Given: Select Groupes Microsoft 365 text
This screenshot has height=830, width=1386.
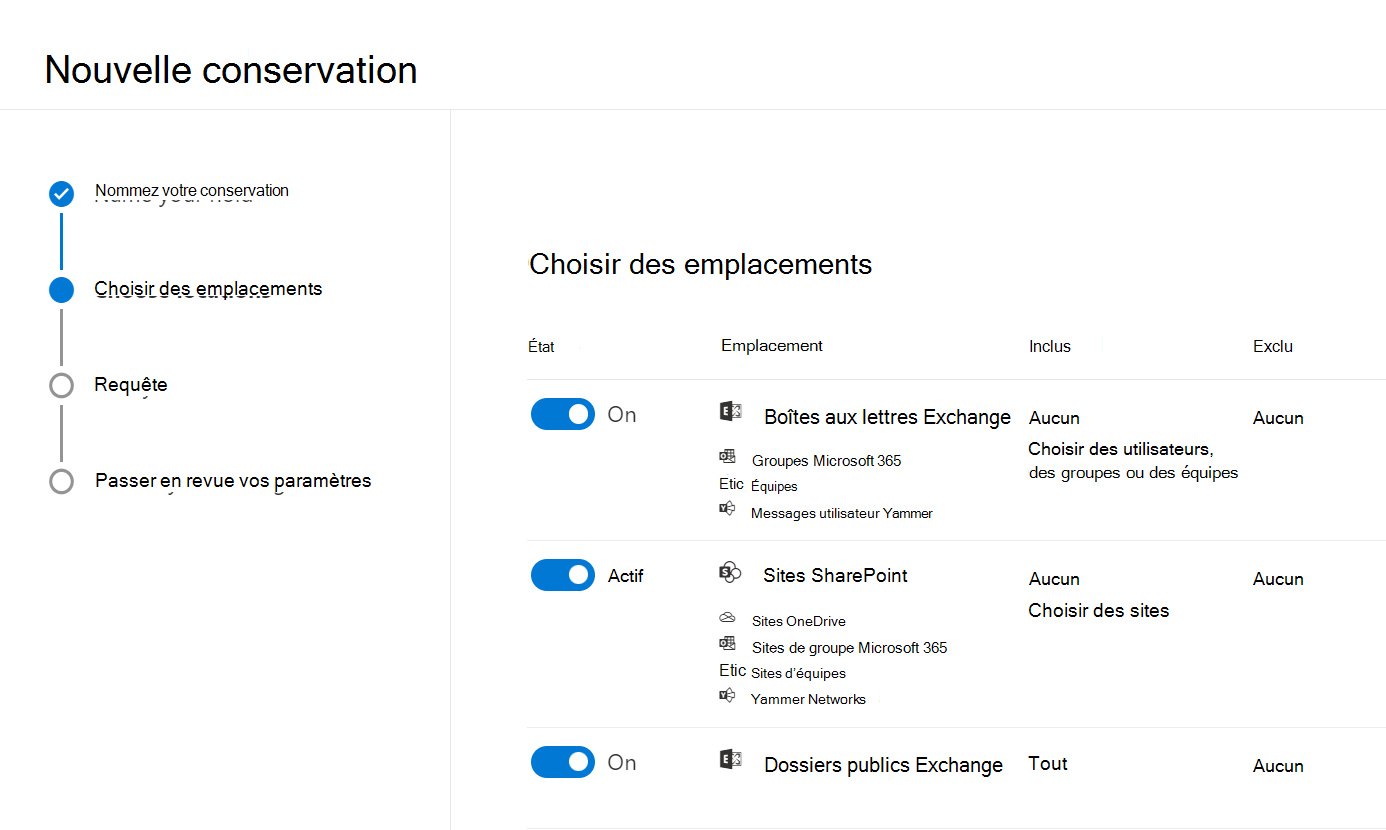Looking at the screenshot, I should 826,461.
